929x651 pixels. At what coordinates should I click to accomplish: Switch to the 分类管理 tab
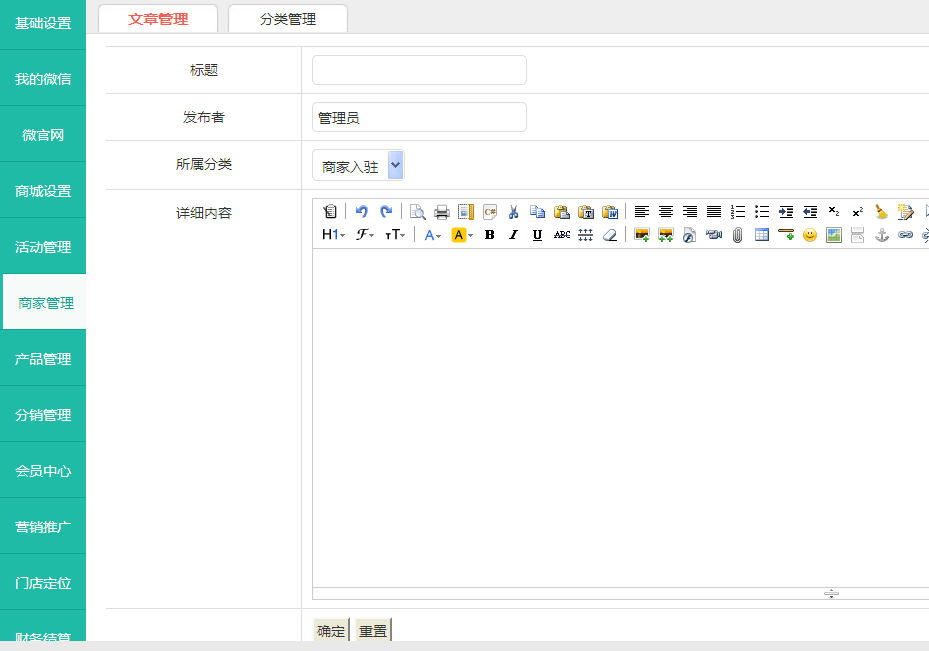[288, 19]
